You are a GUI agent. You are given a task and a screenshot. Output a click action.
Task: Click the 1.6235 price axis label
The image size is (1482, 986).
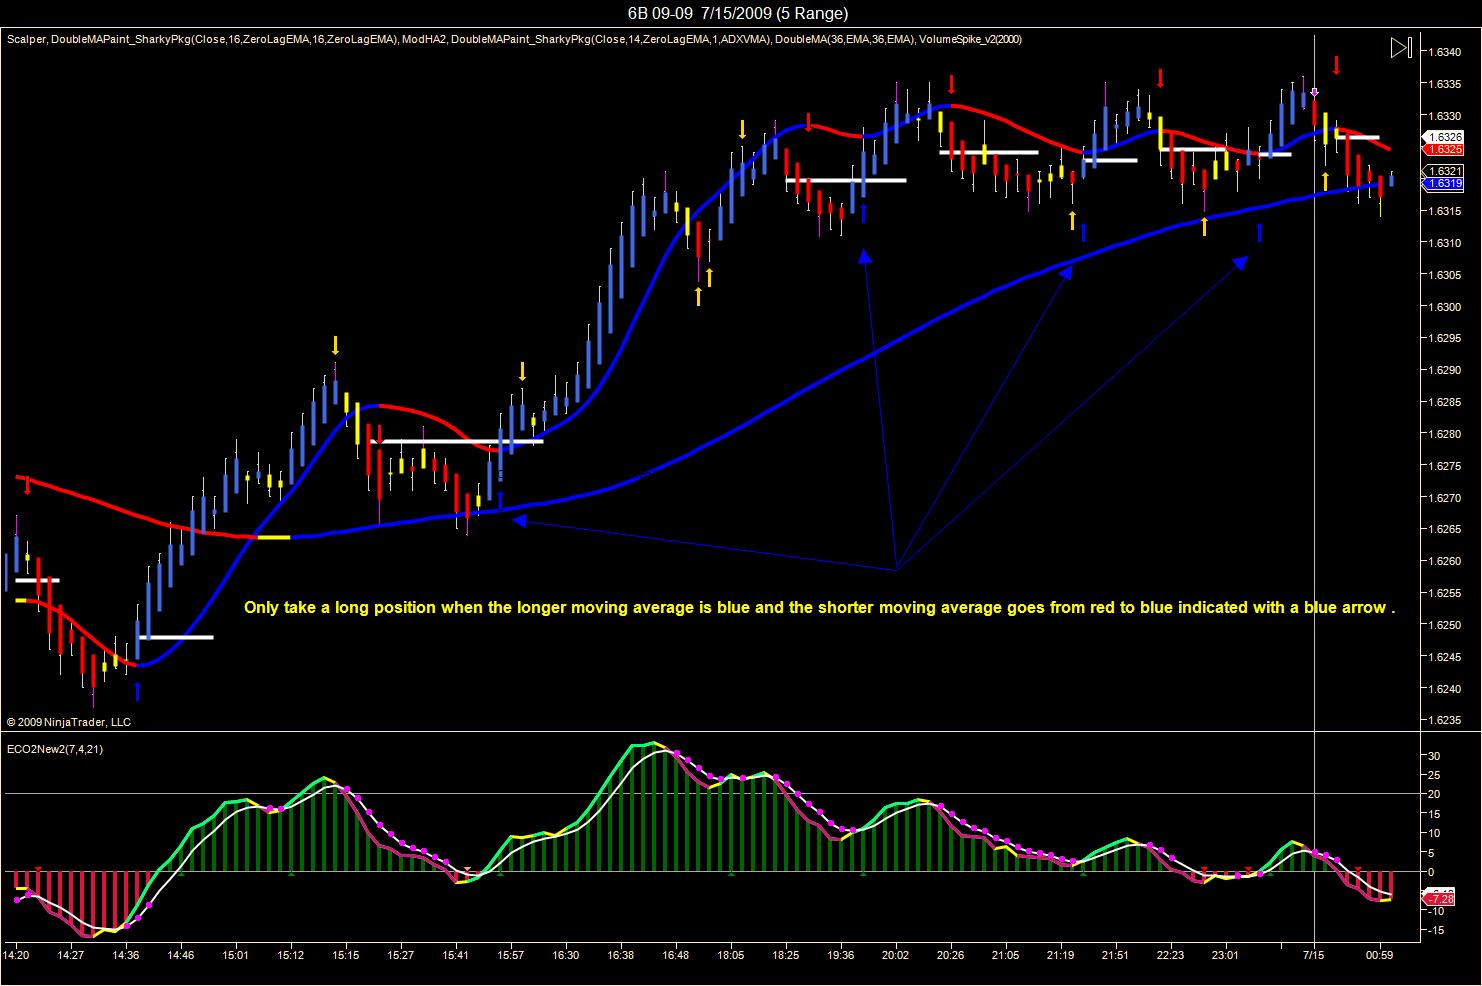point(1445,721)
